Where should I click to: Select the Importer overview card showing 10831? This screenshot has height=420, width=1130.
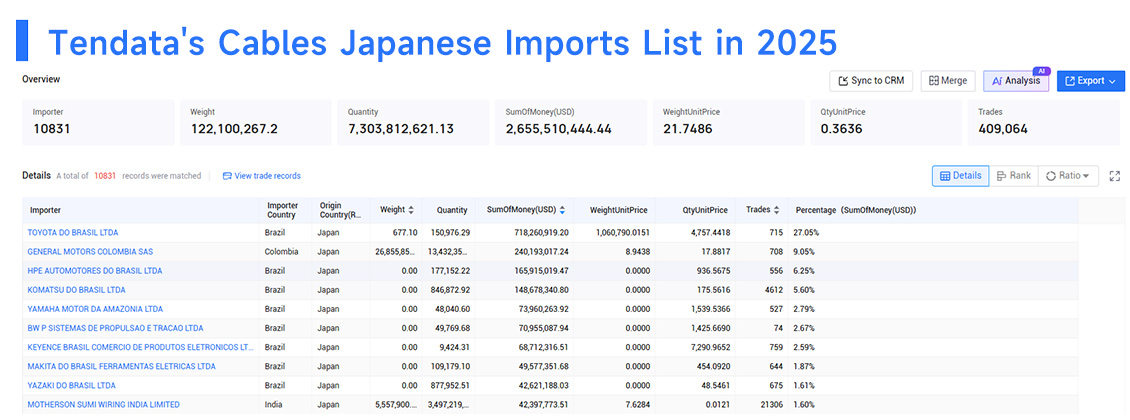pyautogui.click(x=98, y=122)
